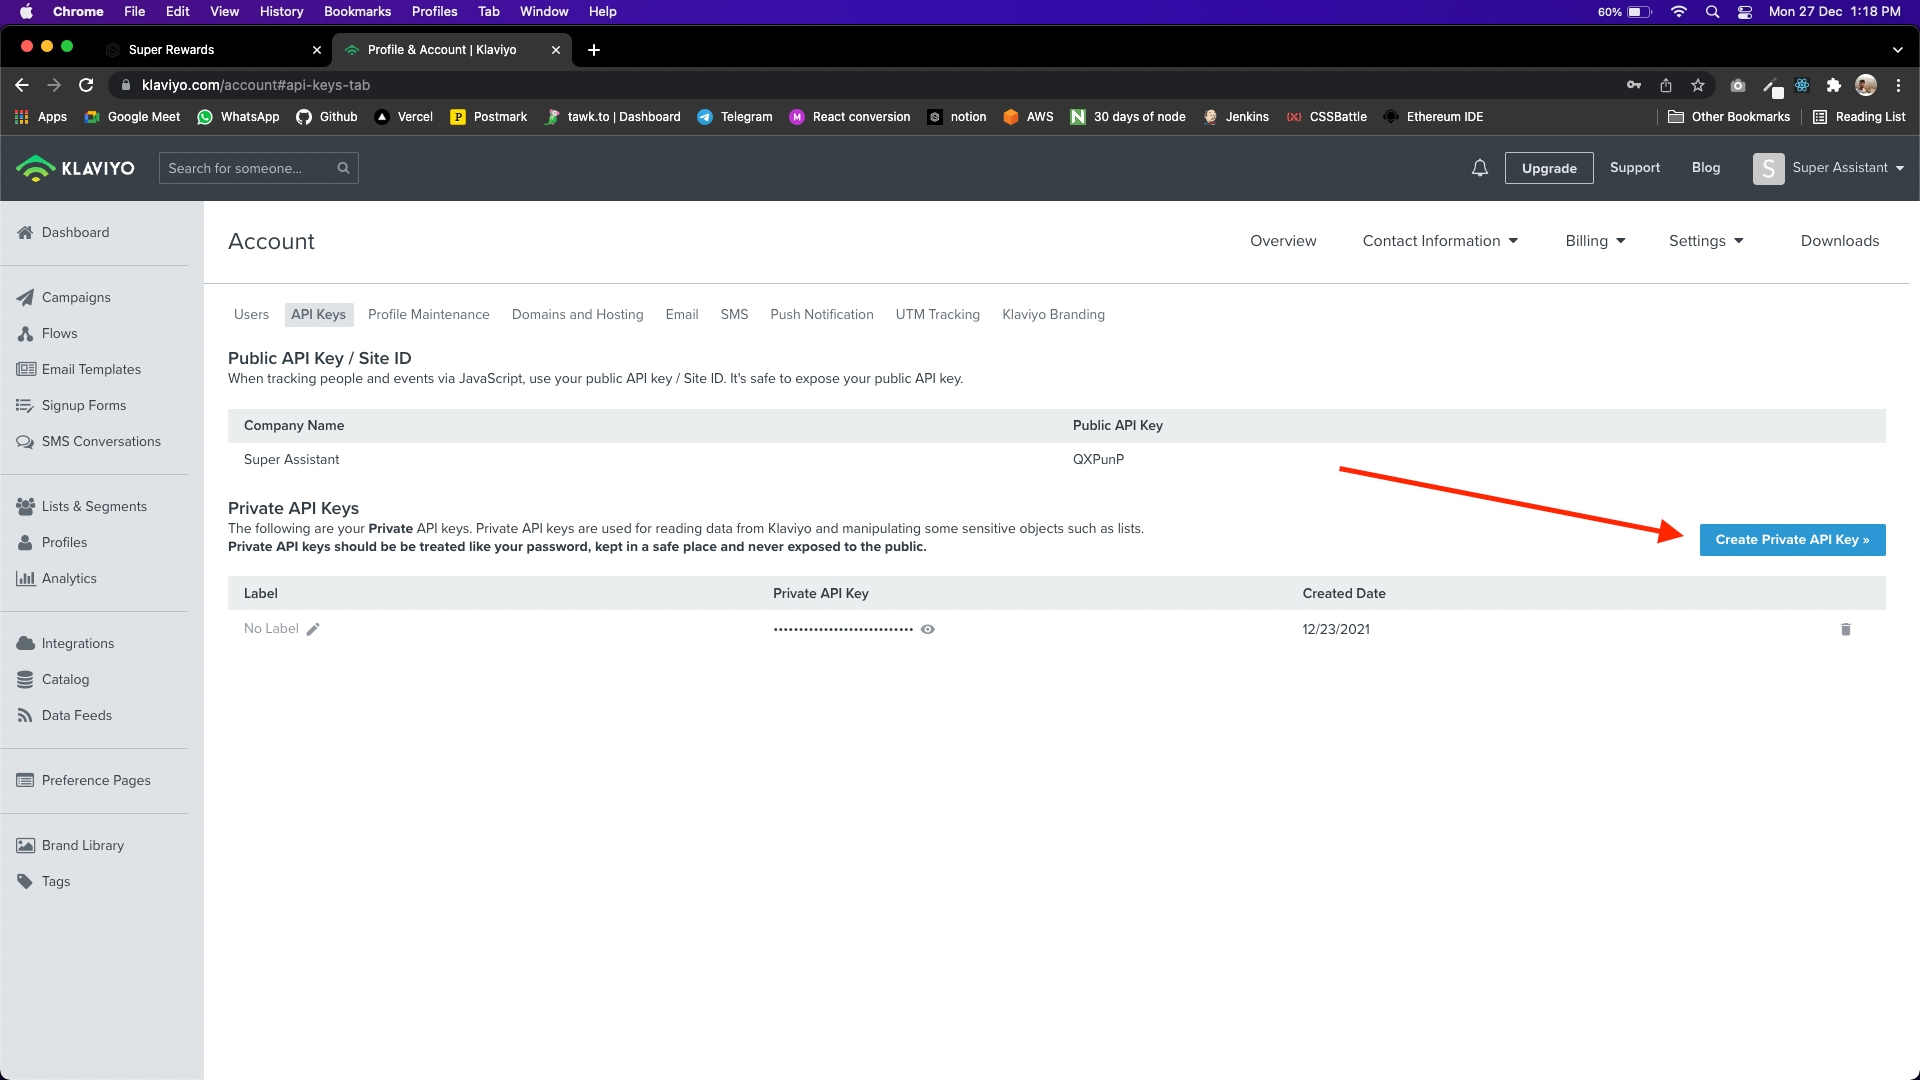The width and height of the screenshot is (1920, 1080).
Task: Edit the No Label pencil icon
Action: point(313,629)
